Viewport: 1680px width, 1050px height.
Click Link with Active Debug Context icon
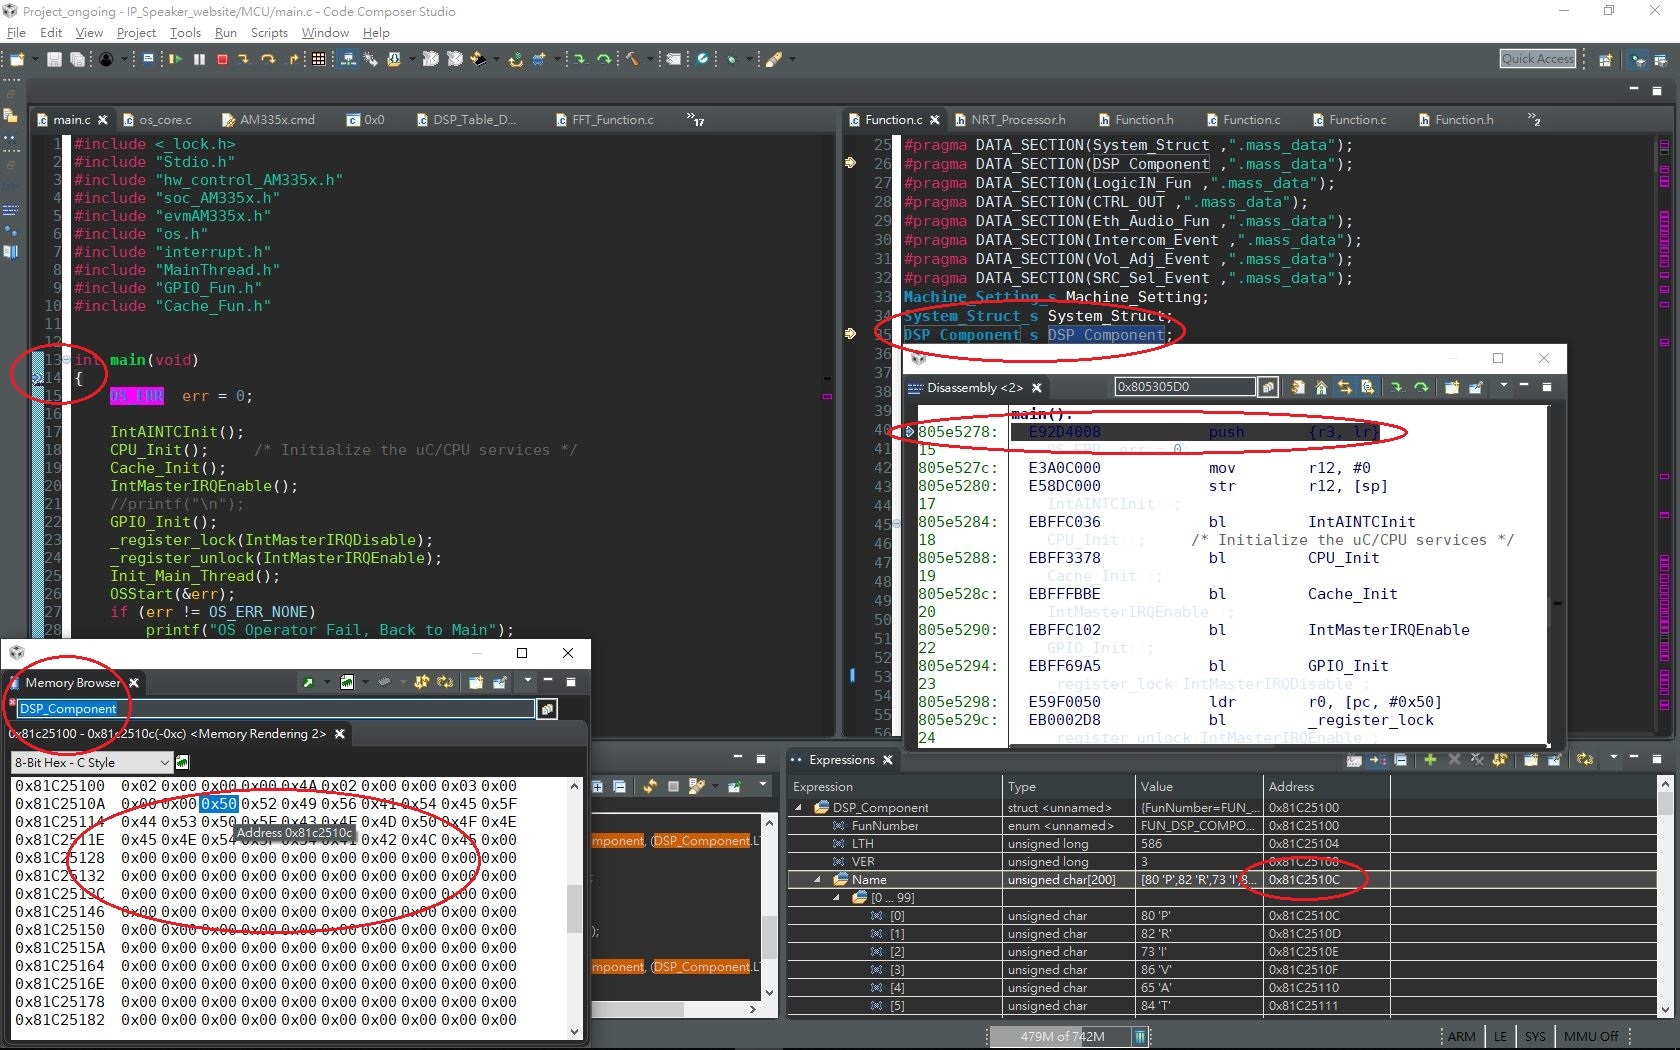pos(1345,387)
